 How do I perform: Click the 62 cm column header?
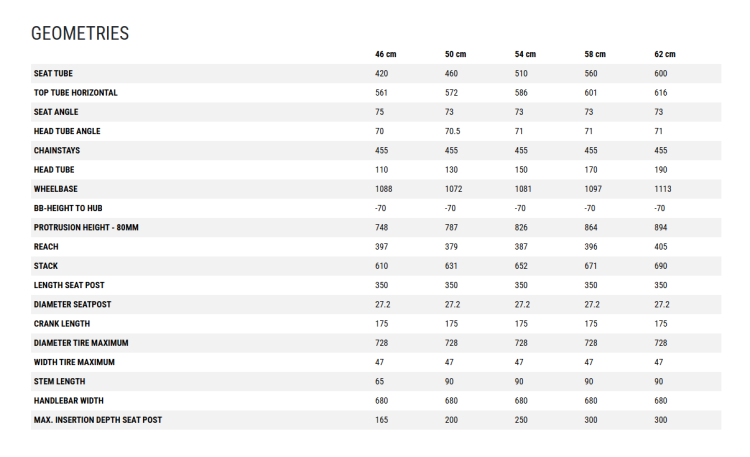665,54
